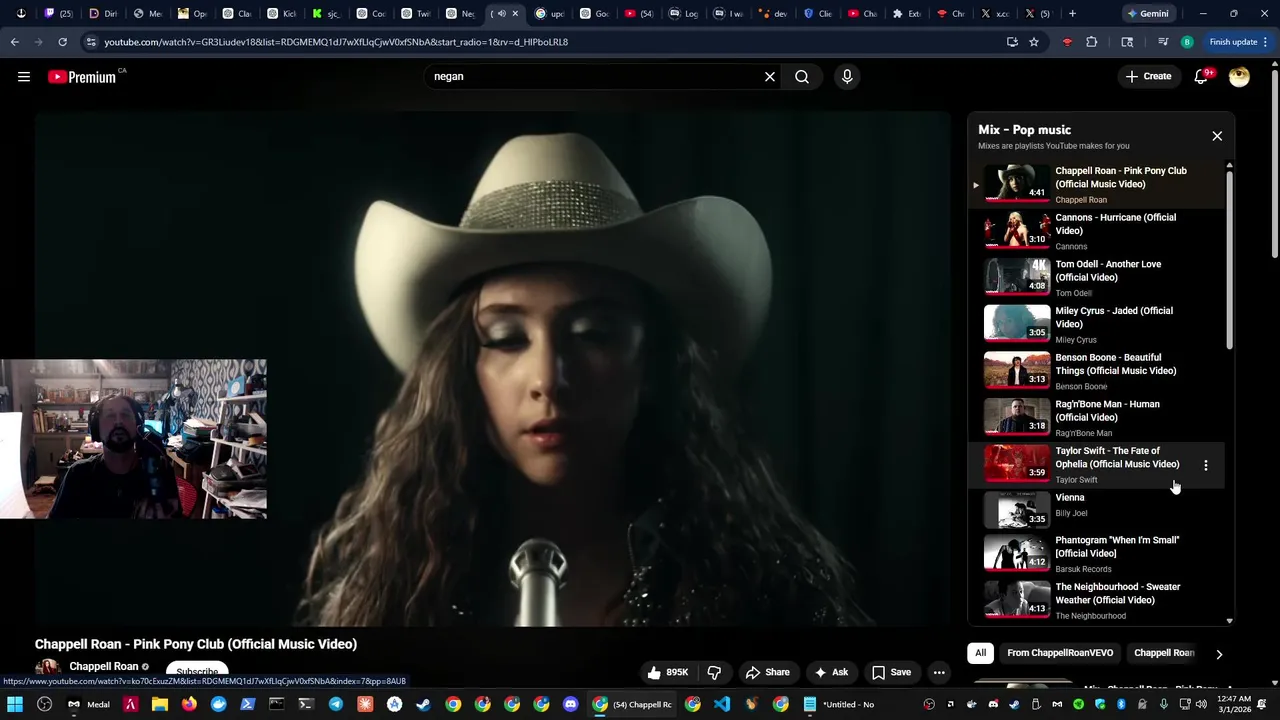Play Rag'n'Bone Man - Human
Screen dimensions: 1280x720
tap(1095, 418)
